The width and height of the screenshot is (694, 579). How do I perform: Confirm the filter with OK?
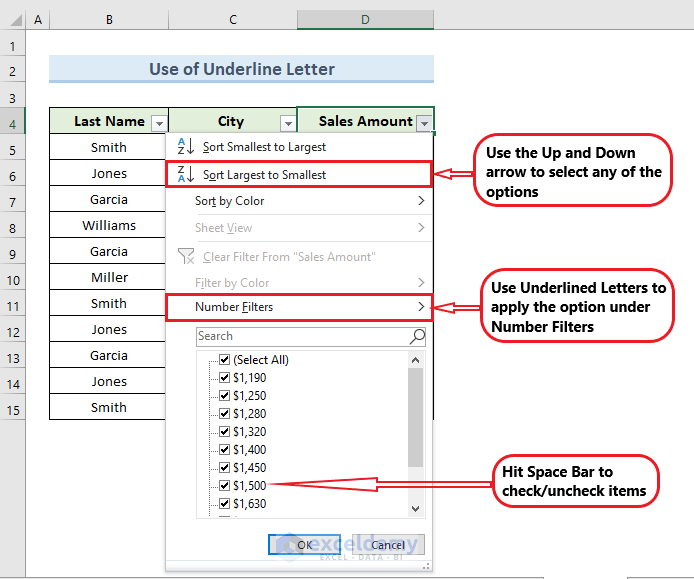click(x=305, y=544)
